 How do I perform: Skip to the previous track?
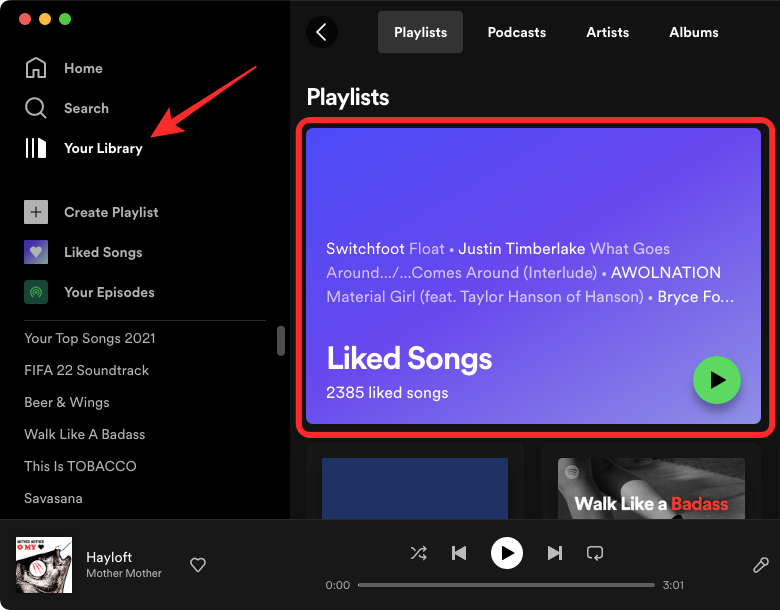coord(459,553)
